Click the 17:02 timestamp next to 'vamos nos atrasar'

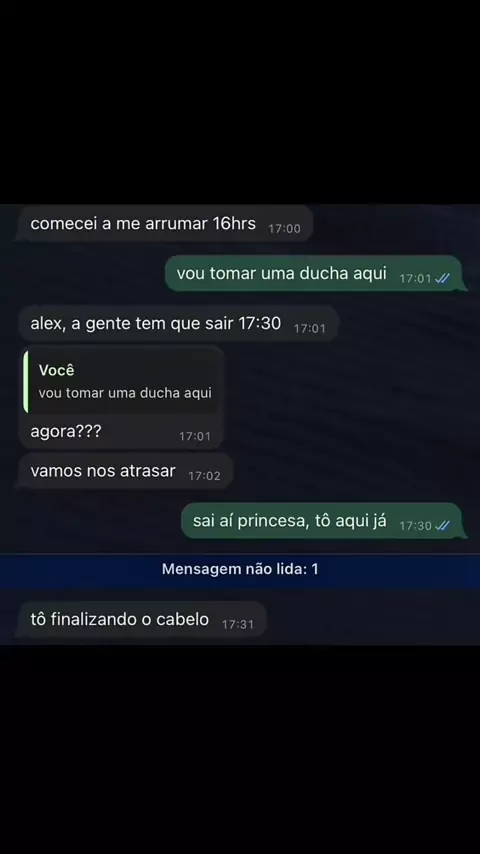pyautogui.click(x=204, y=476)
